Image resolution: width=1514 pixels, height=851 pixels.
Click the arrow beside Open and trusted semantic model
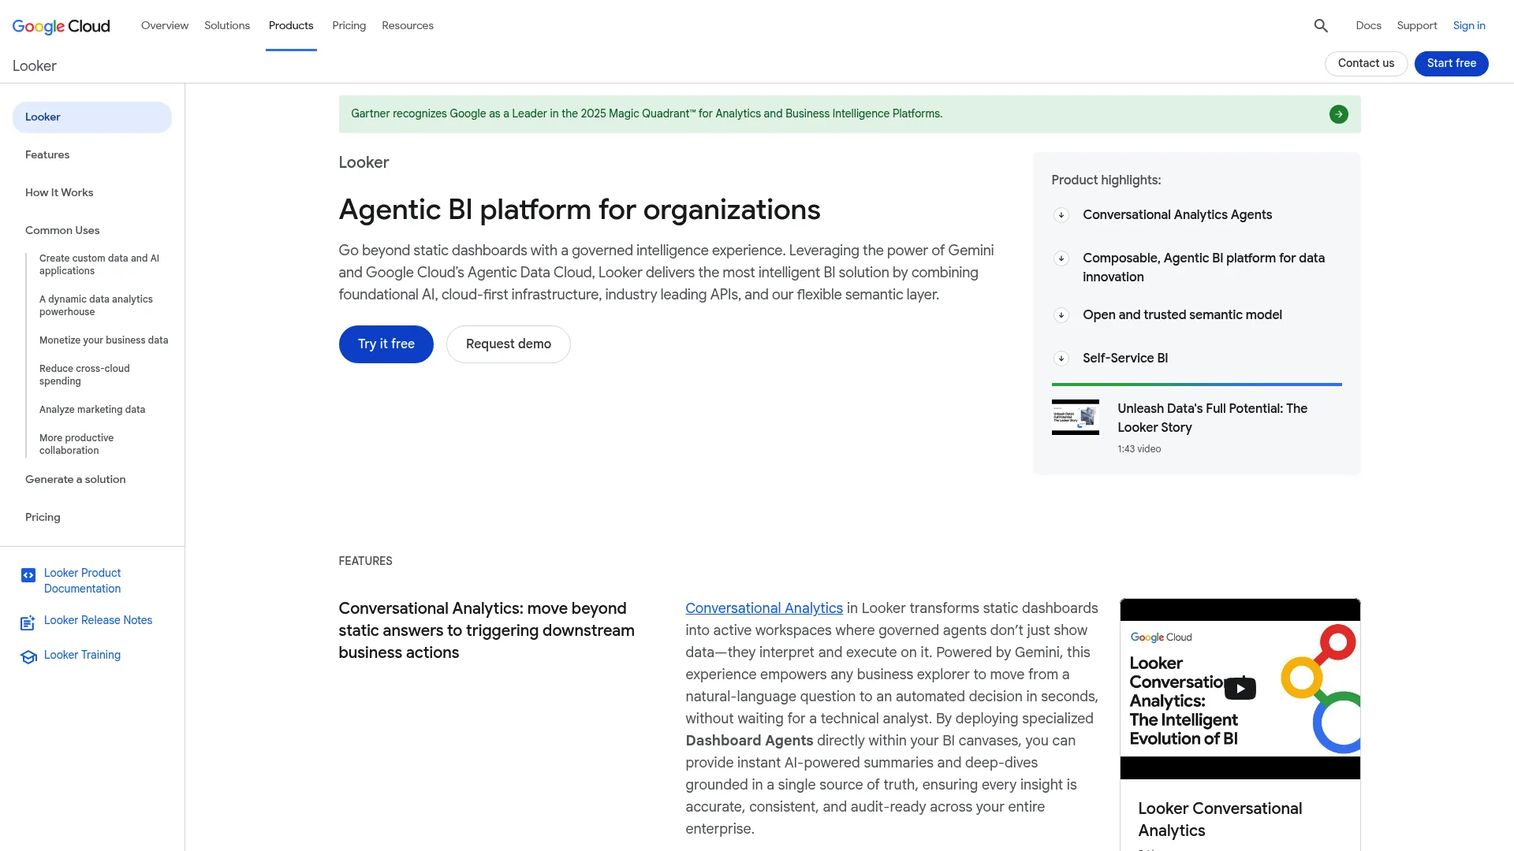coord(1061,315)
